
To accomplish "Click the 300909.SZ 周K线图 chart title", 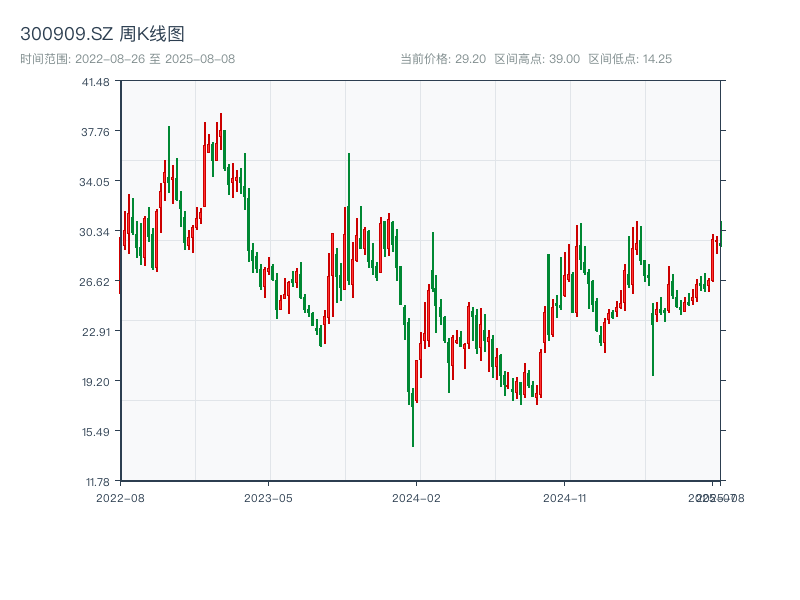I will 102,35.
